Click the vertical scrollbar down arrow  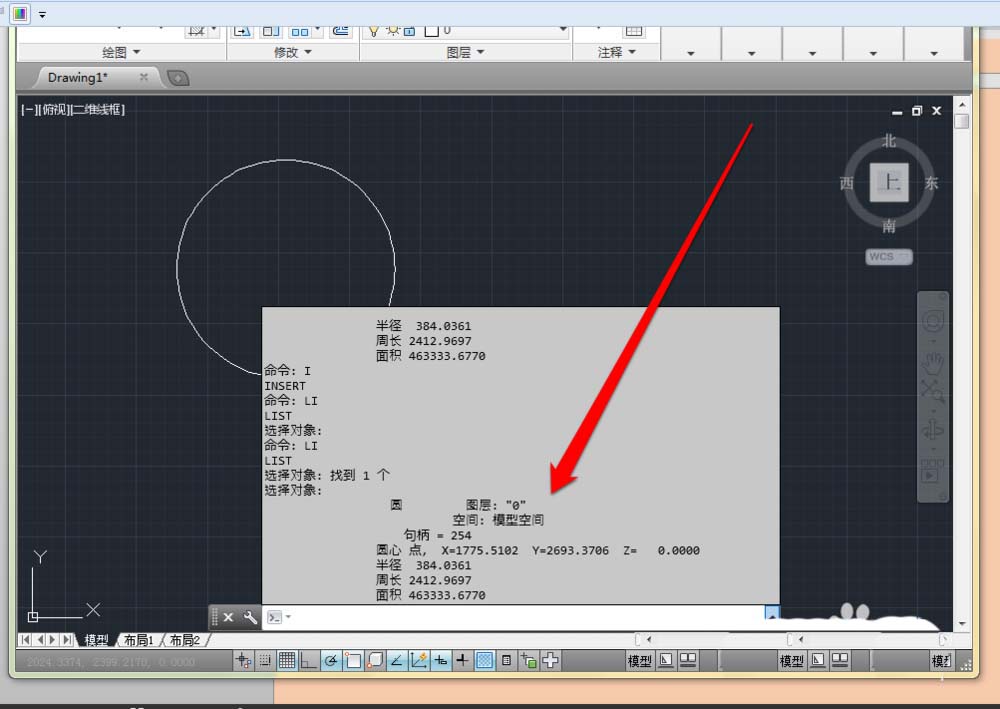(x=962, y=624)
